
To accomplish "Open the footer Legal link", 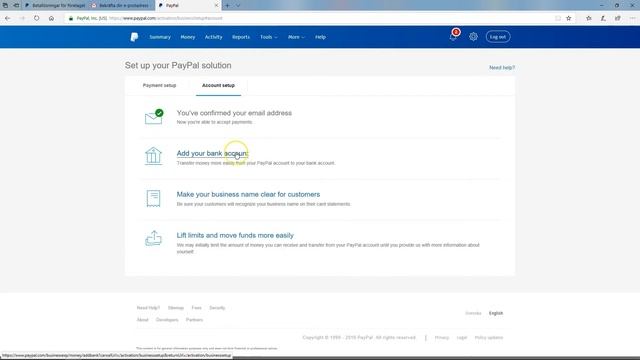I will click(462, 338).
